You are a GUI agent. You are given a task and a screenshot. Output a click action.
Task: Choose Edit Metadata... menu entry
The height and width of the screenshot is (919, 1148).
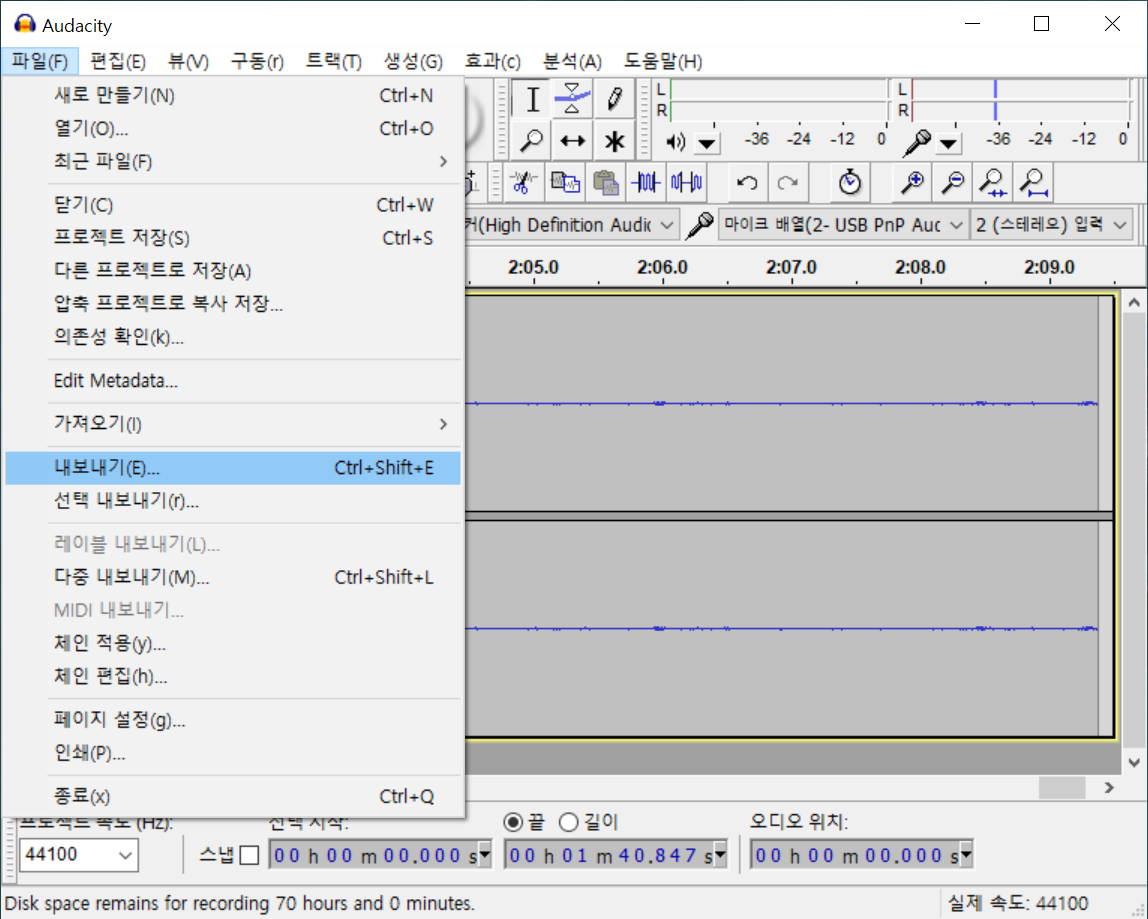233,381
